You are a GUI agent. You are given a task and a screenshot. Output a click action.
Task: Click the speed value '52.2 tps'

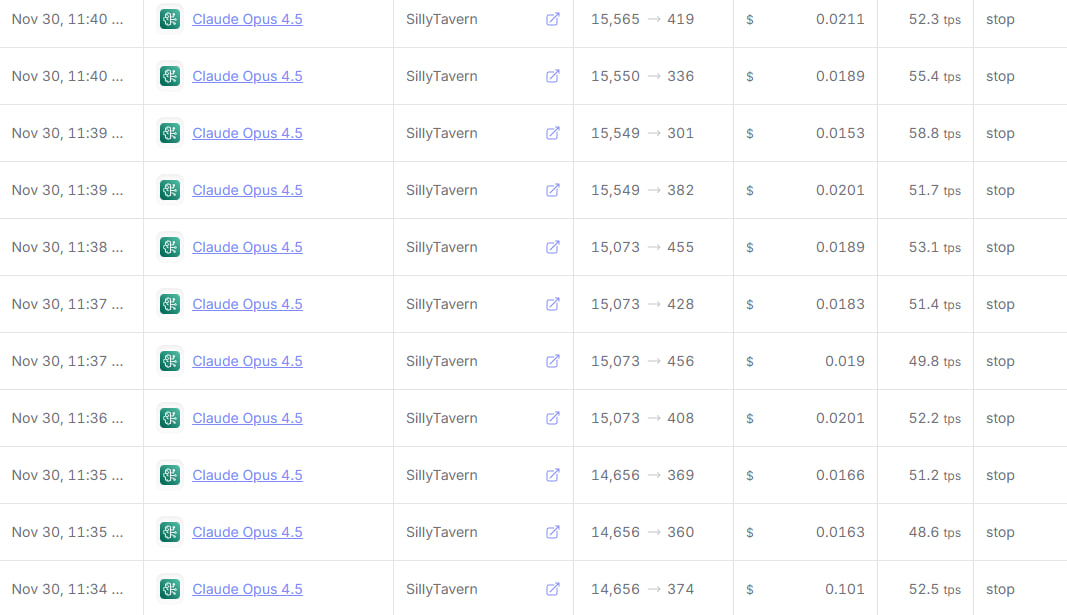[934, 418]
